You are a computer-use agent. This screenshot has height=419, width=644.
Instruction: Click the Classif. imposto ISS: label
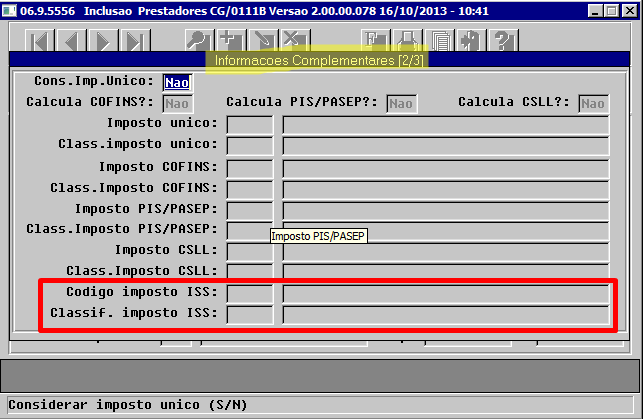click(x=134, y=313)
